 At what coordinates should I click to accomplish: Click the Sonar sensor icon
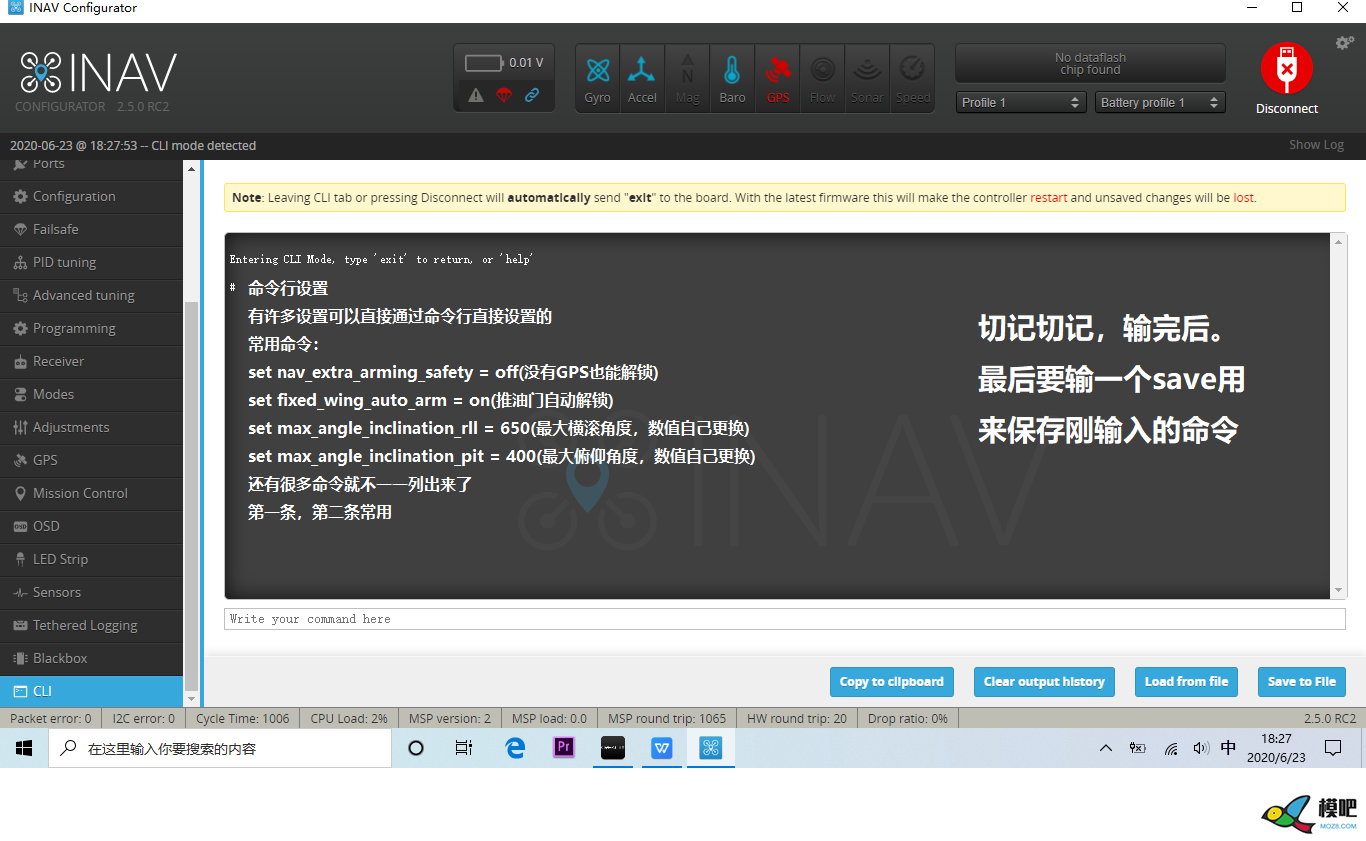pyautogui.click(x=867, y=78)
